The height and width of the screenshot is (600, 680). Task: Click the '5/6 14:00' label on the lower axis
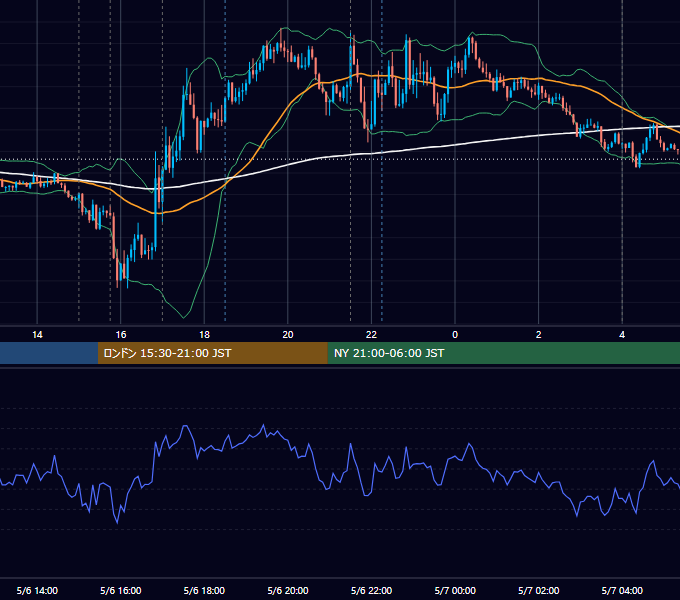(37, 590)
